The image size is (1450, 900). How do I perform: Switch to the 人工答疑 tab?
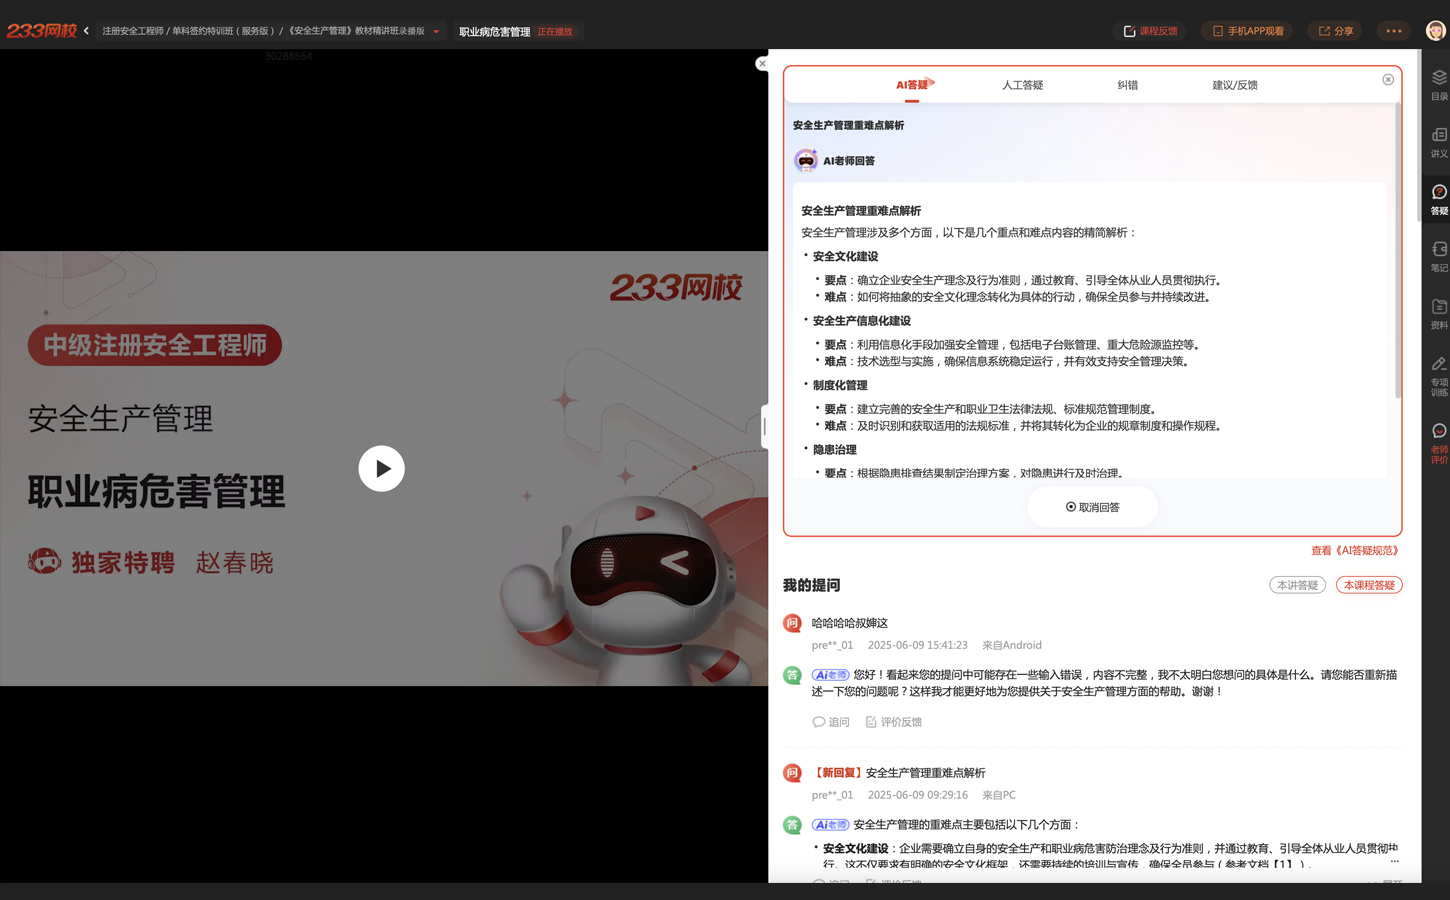[1022, 85]
